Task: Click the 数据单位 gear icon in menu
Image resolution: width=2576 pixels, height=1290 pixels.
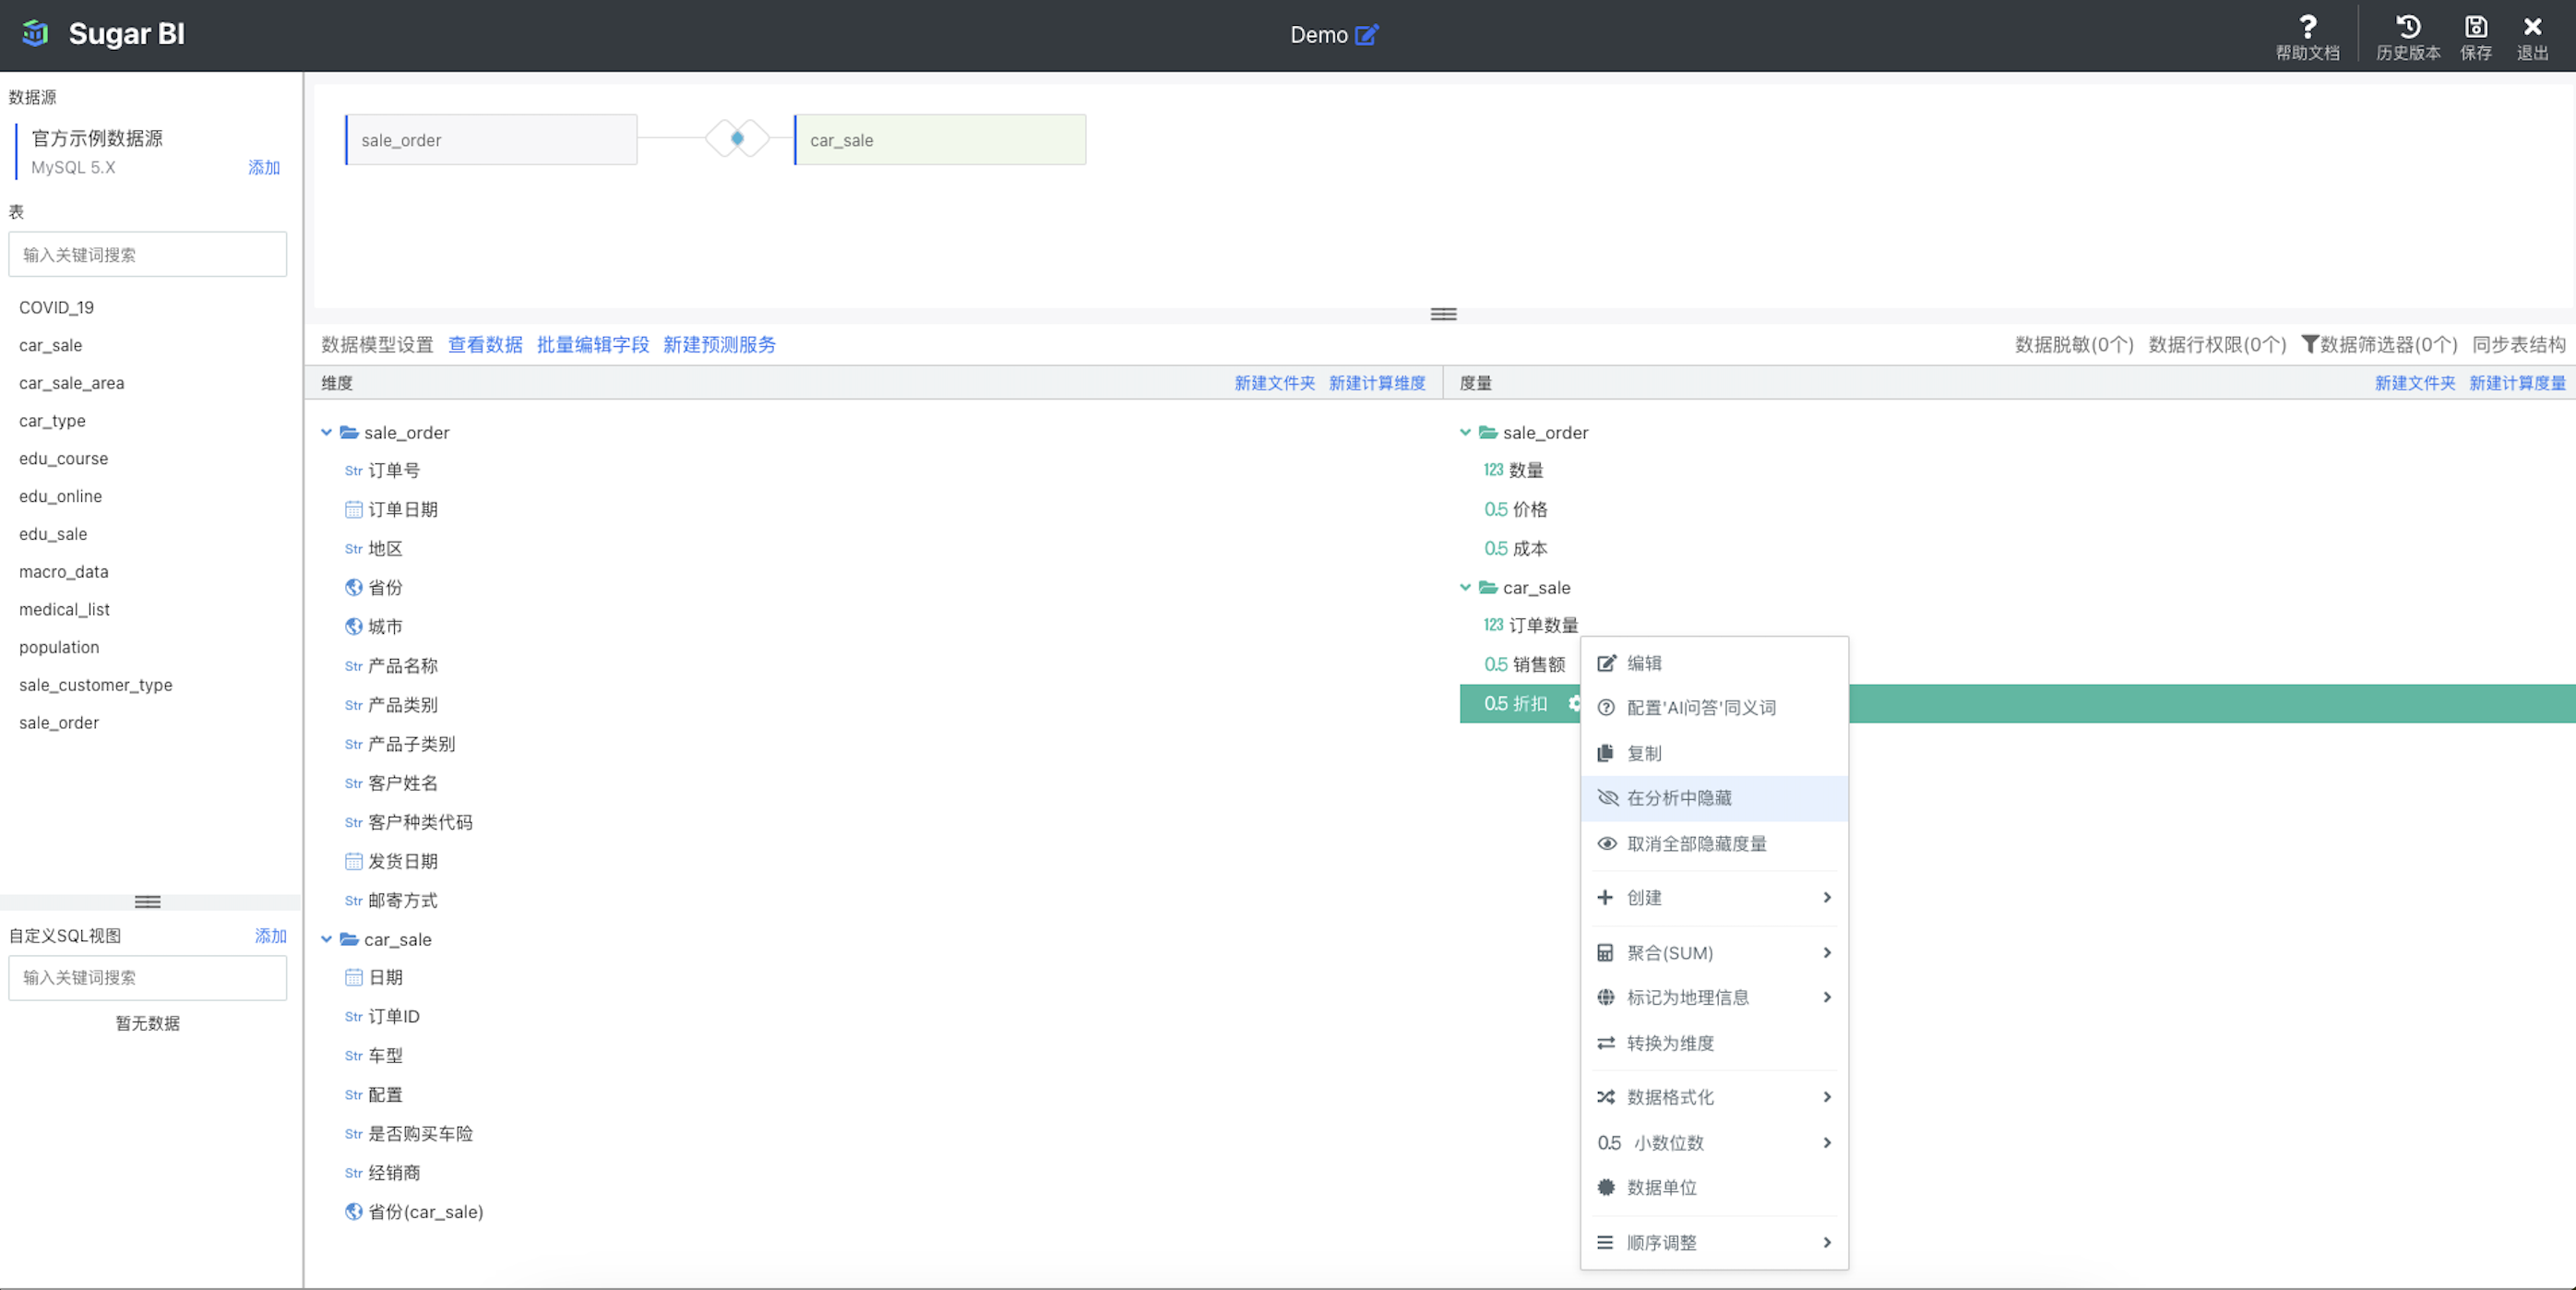Action: click(1606, 1188)
